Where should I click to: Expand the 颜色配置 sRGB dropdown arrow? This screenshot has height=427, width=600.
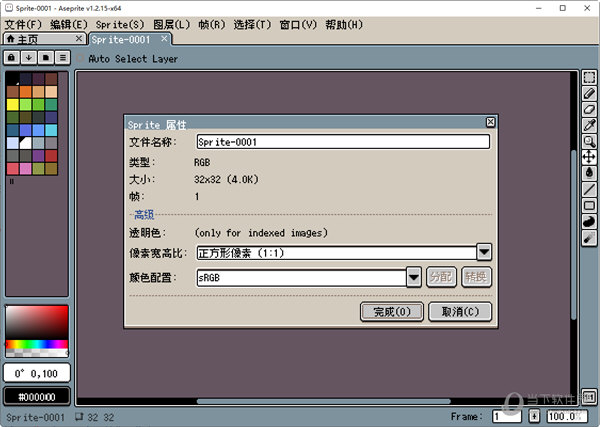(x=414, y=277)
